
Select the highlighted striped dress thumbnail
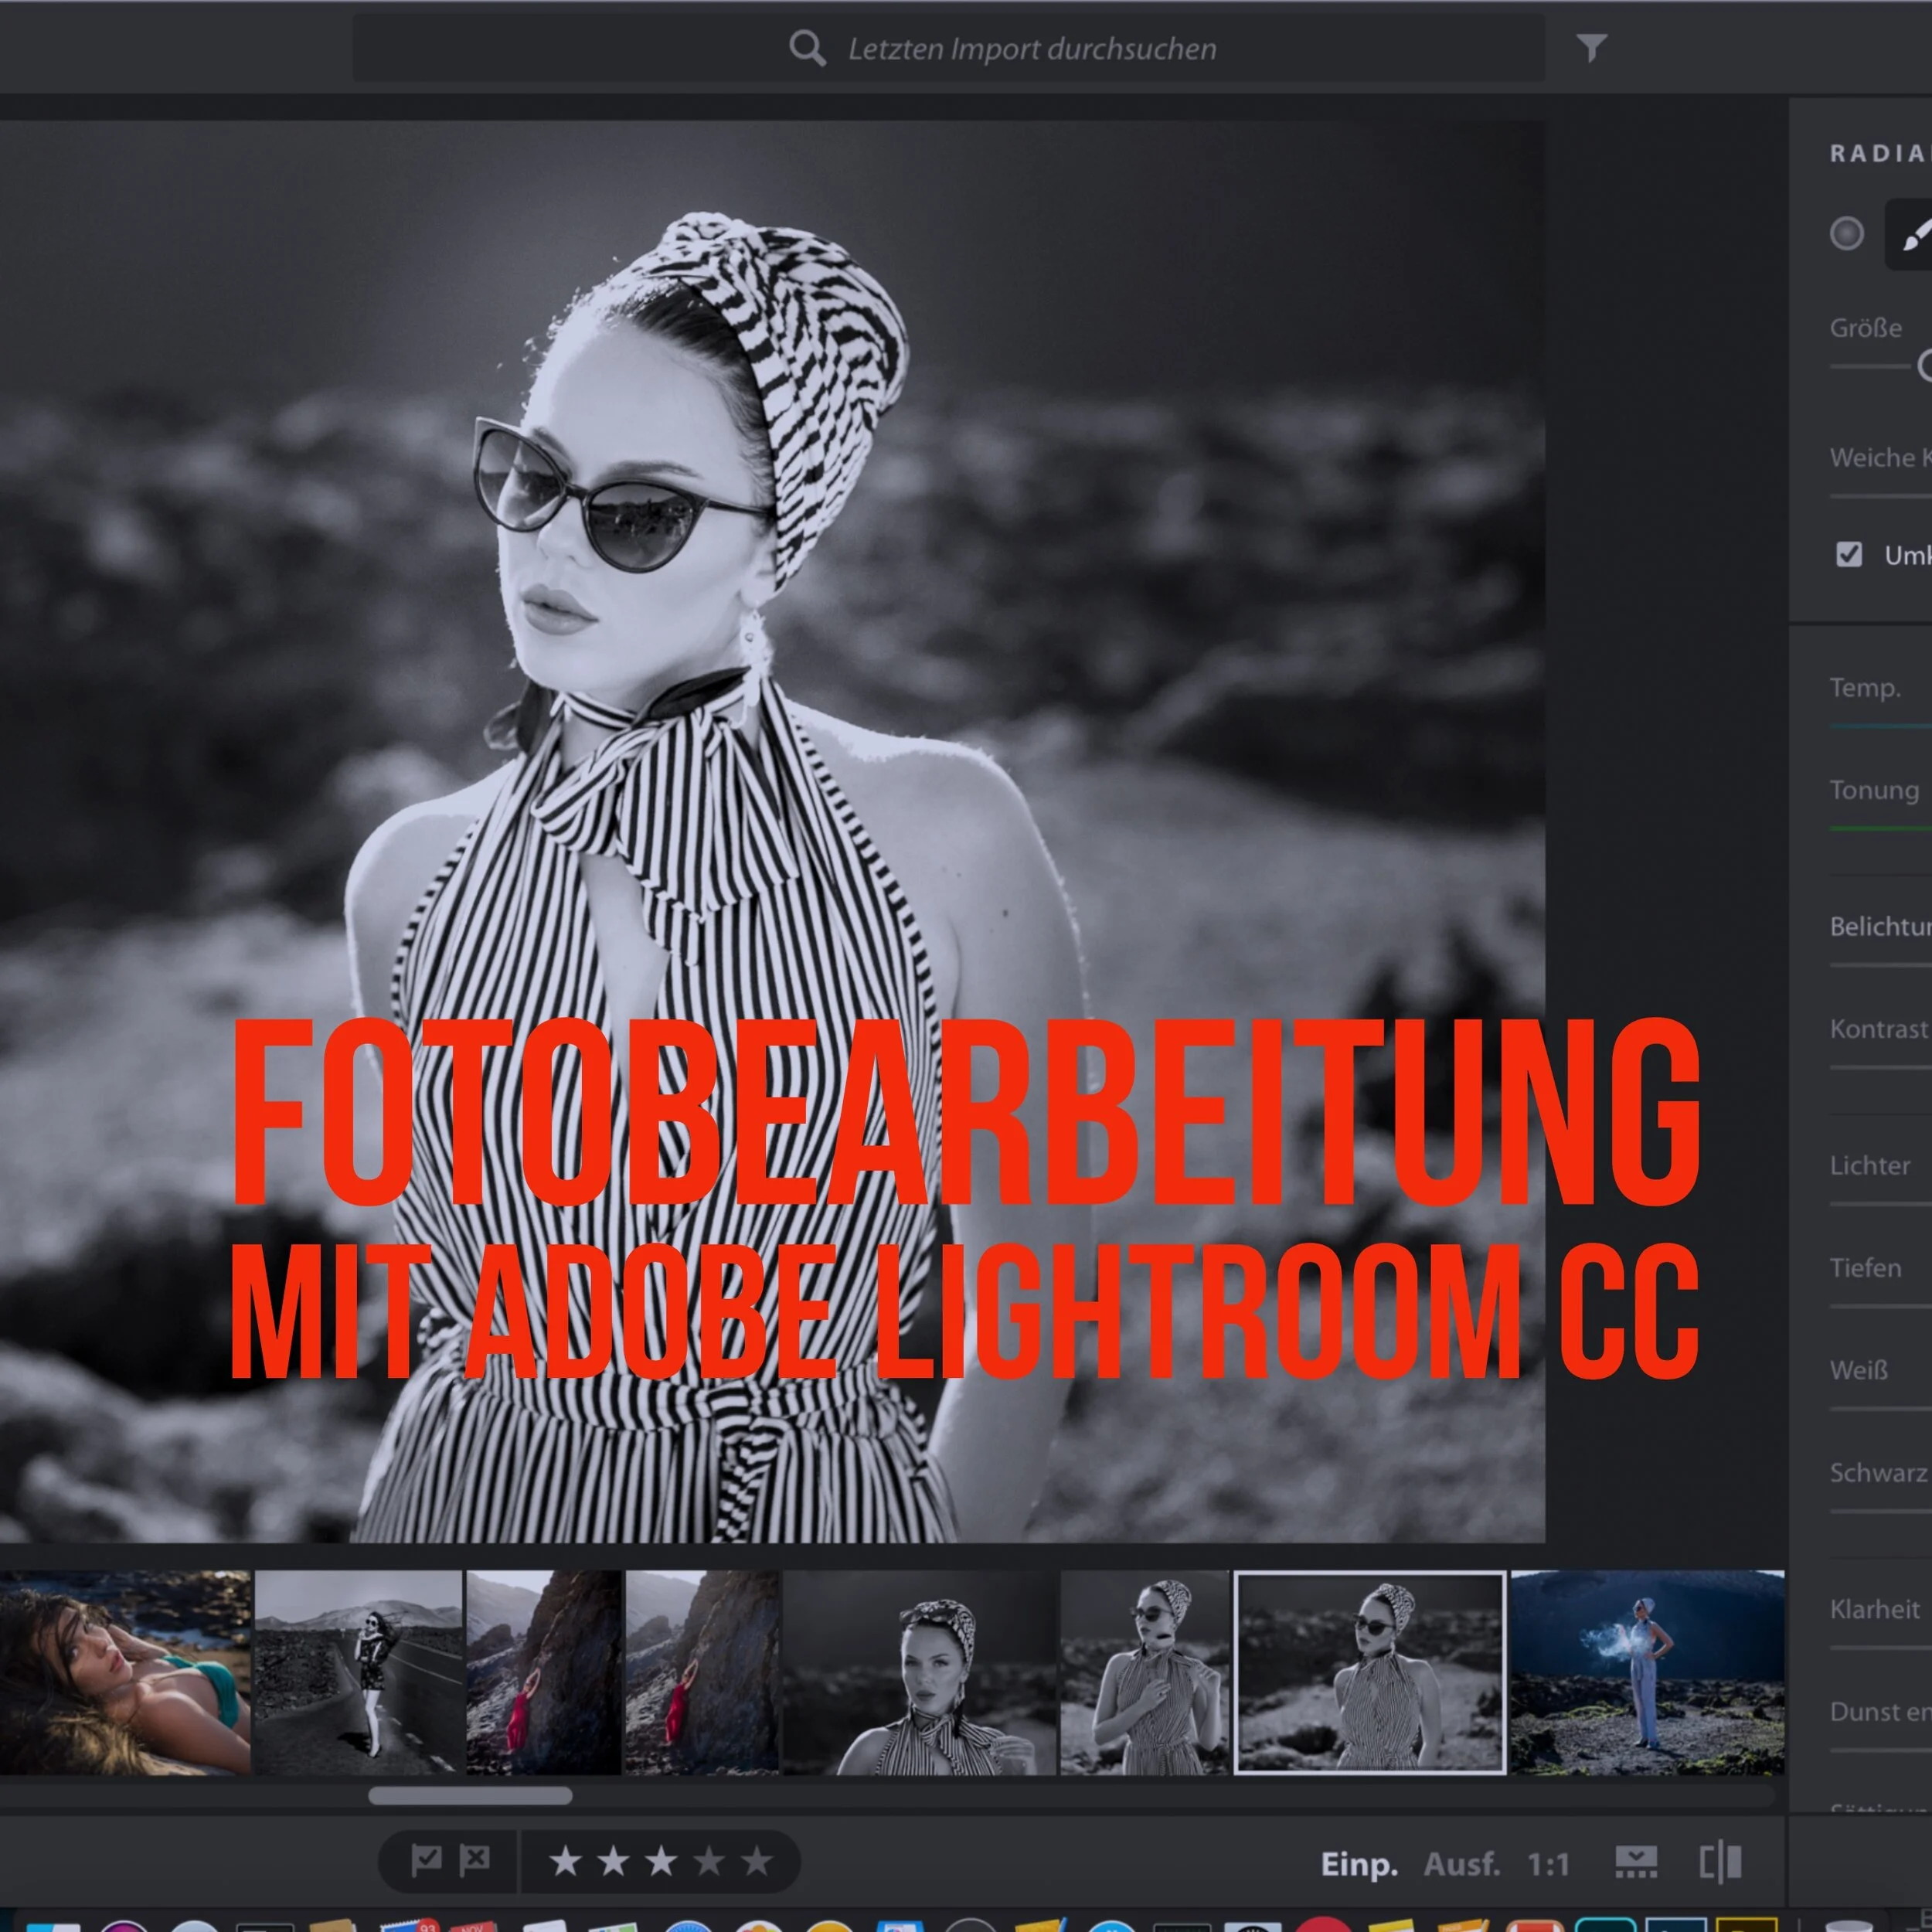(x=1370, y=1672)
